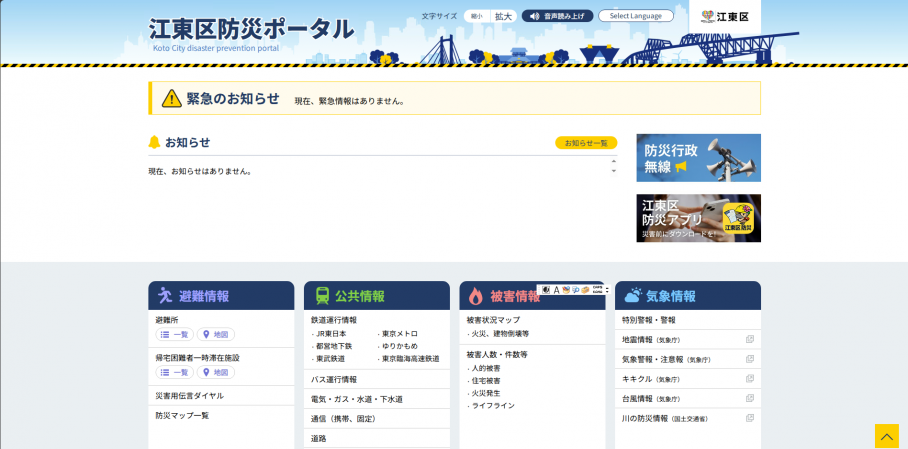Open キキクル（気象庁） link

651,379
